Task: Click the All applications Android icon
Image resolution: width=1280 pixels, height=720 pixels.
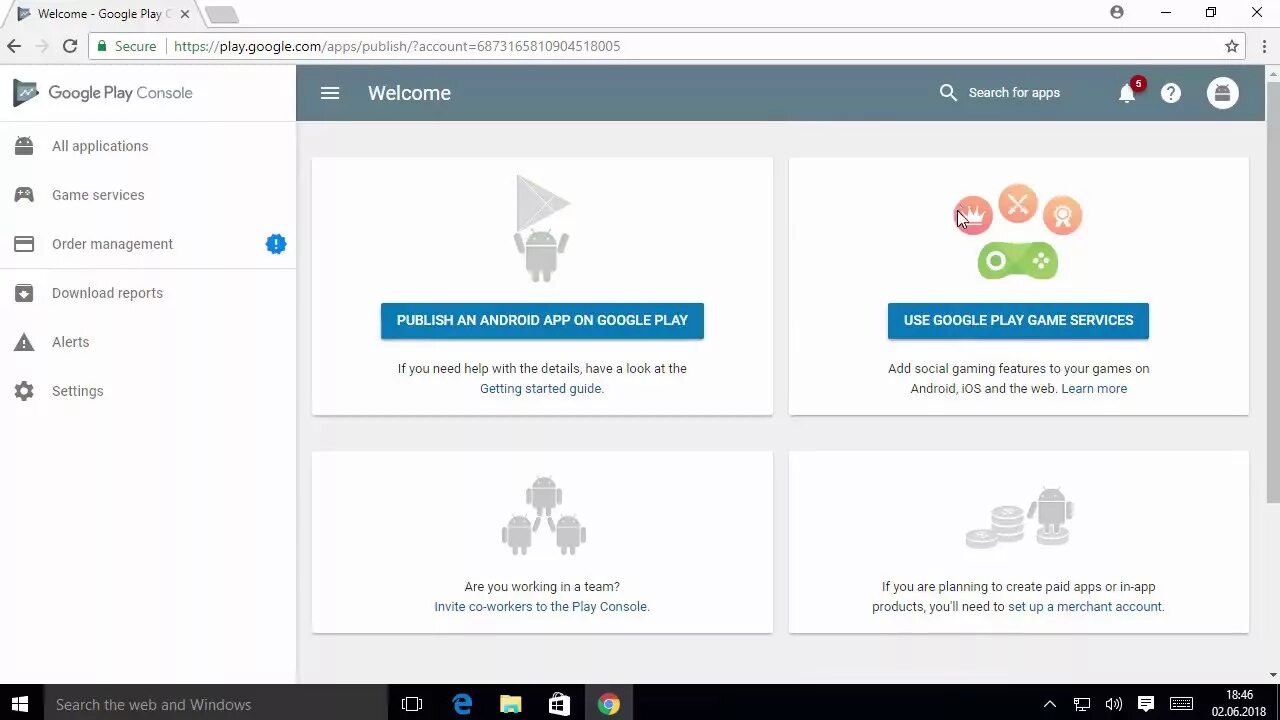Action: click(24, 146)
